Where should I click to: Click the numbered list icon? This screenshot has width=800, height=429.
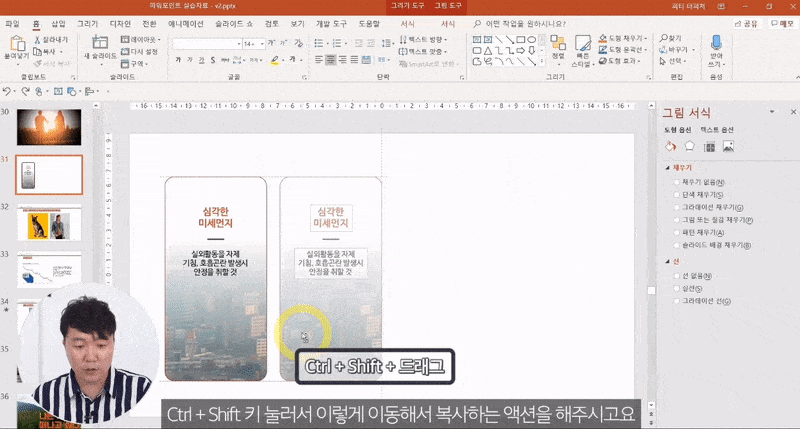(x=337, y=43)
